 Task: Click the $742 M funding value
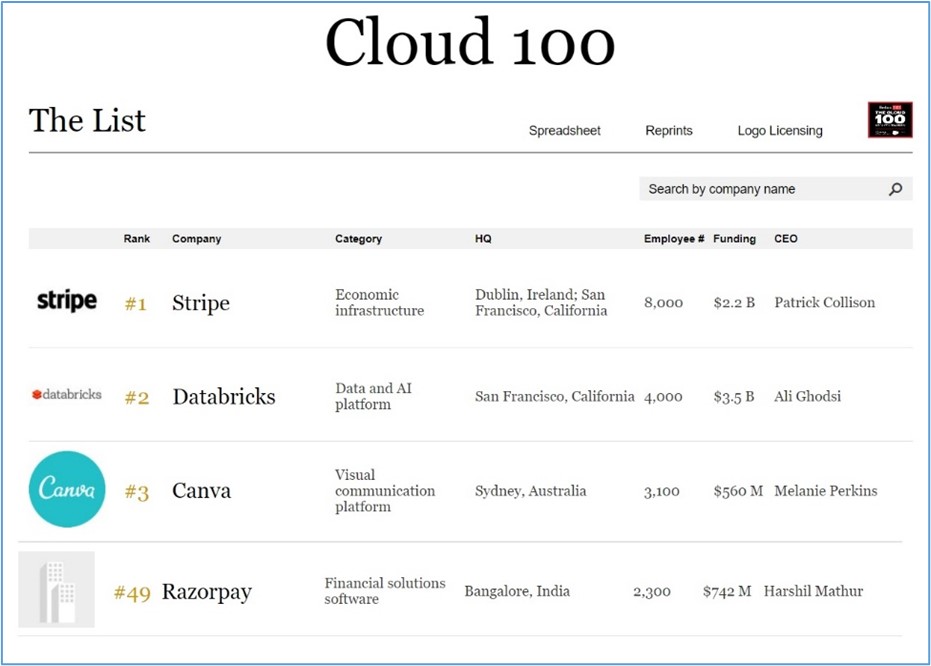(727, 591)
